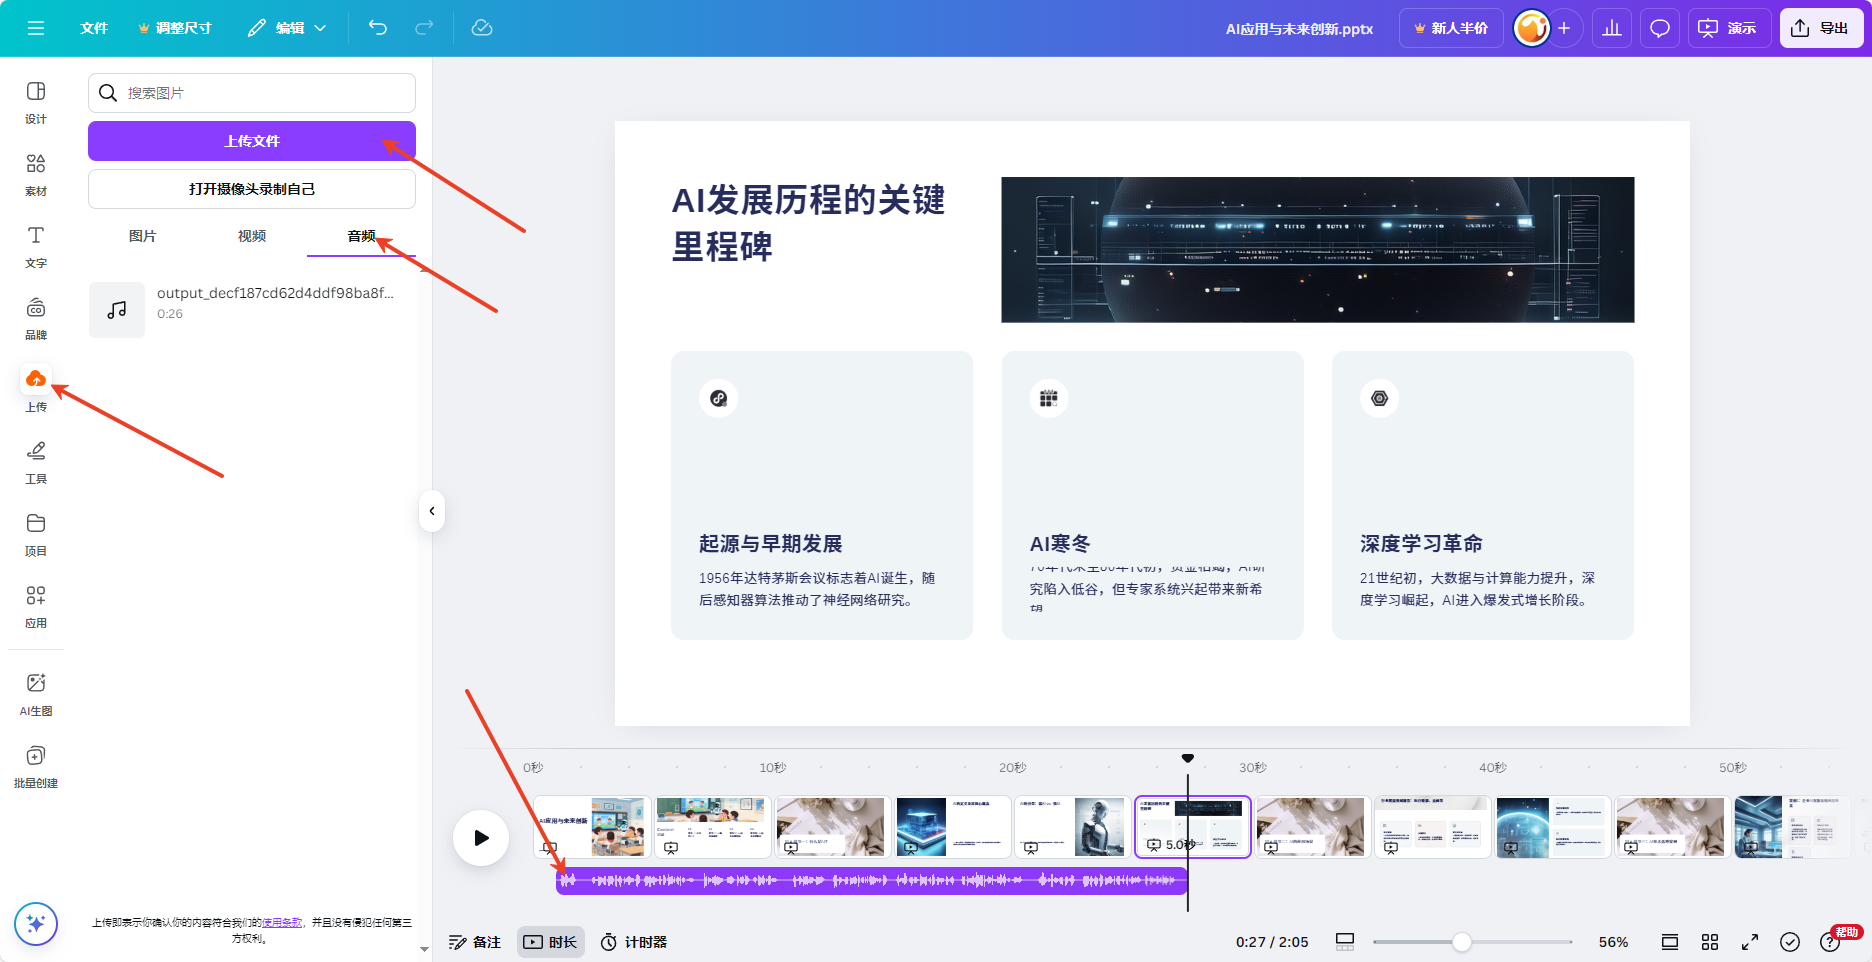Open the insights chart icon in top bar
Viewport: 1872px width, 962px height.
(1612, 28)
